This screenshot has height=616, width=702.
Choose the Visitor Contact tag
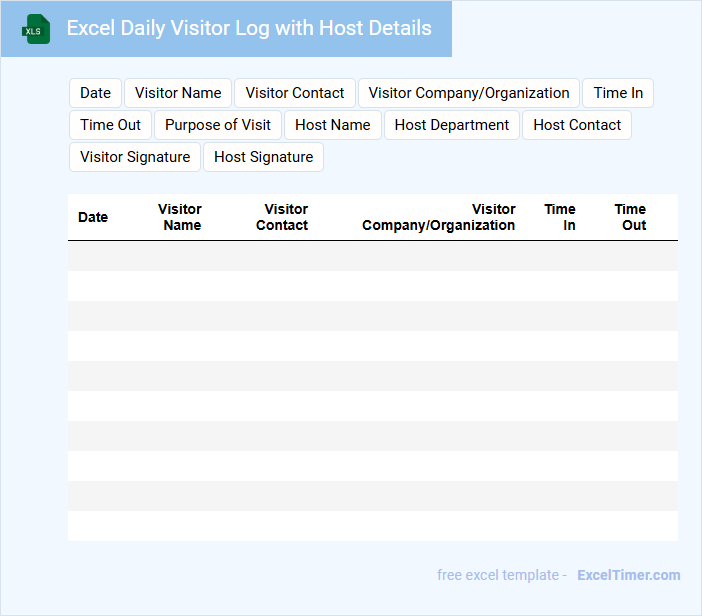click(x=295, y=93)
